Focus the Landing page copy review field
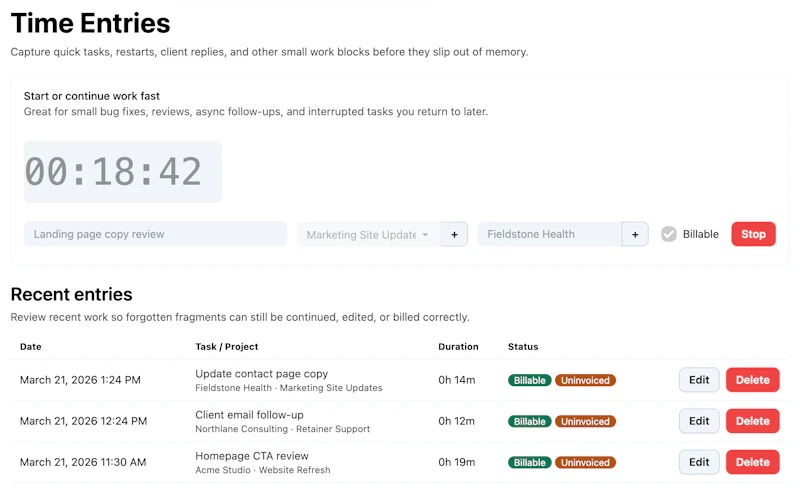 pyautogui.click(x=155, y=234)
